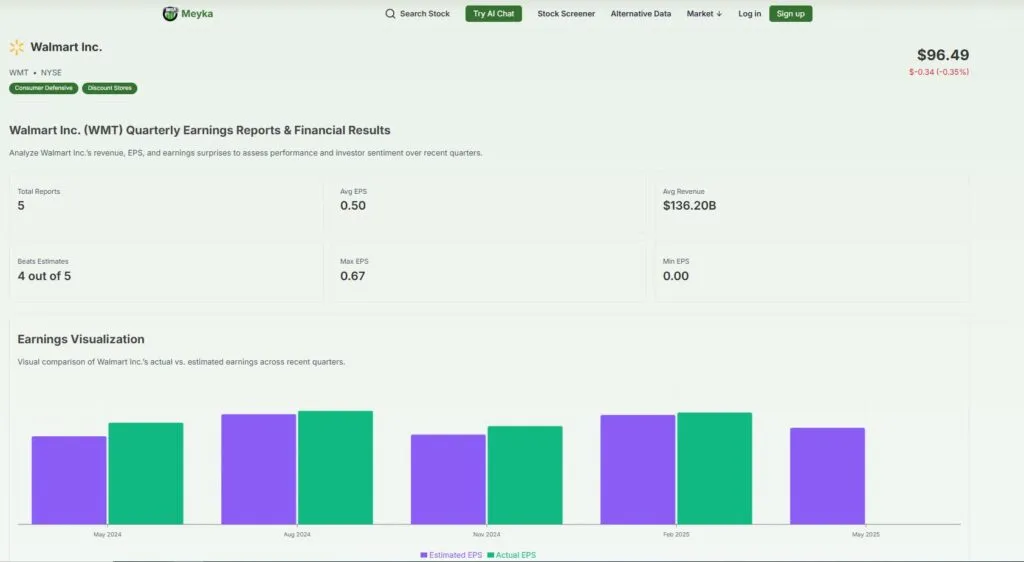Screen dimensions: 1024x562
Task: Click the Aug 2024 green Actual EPS bar
Action: (x=335, y=467)
